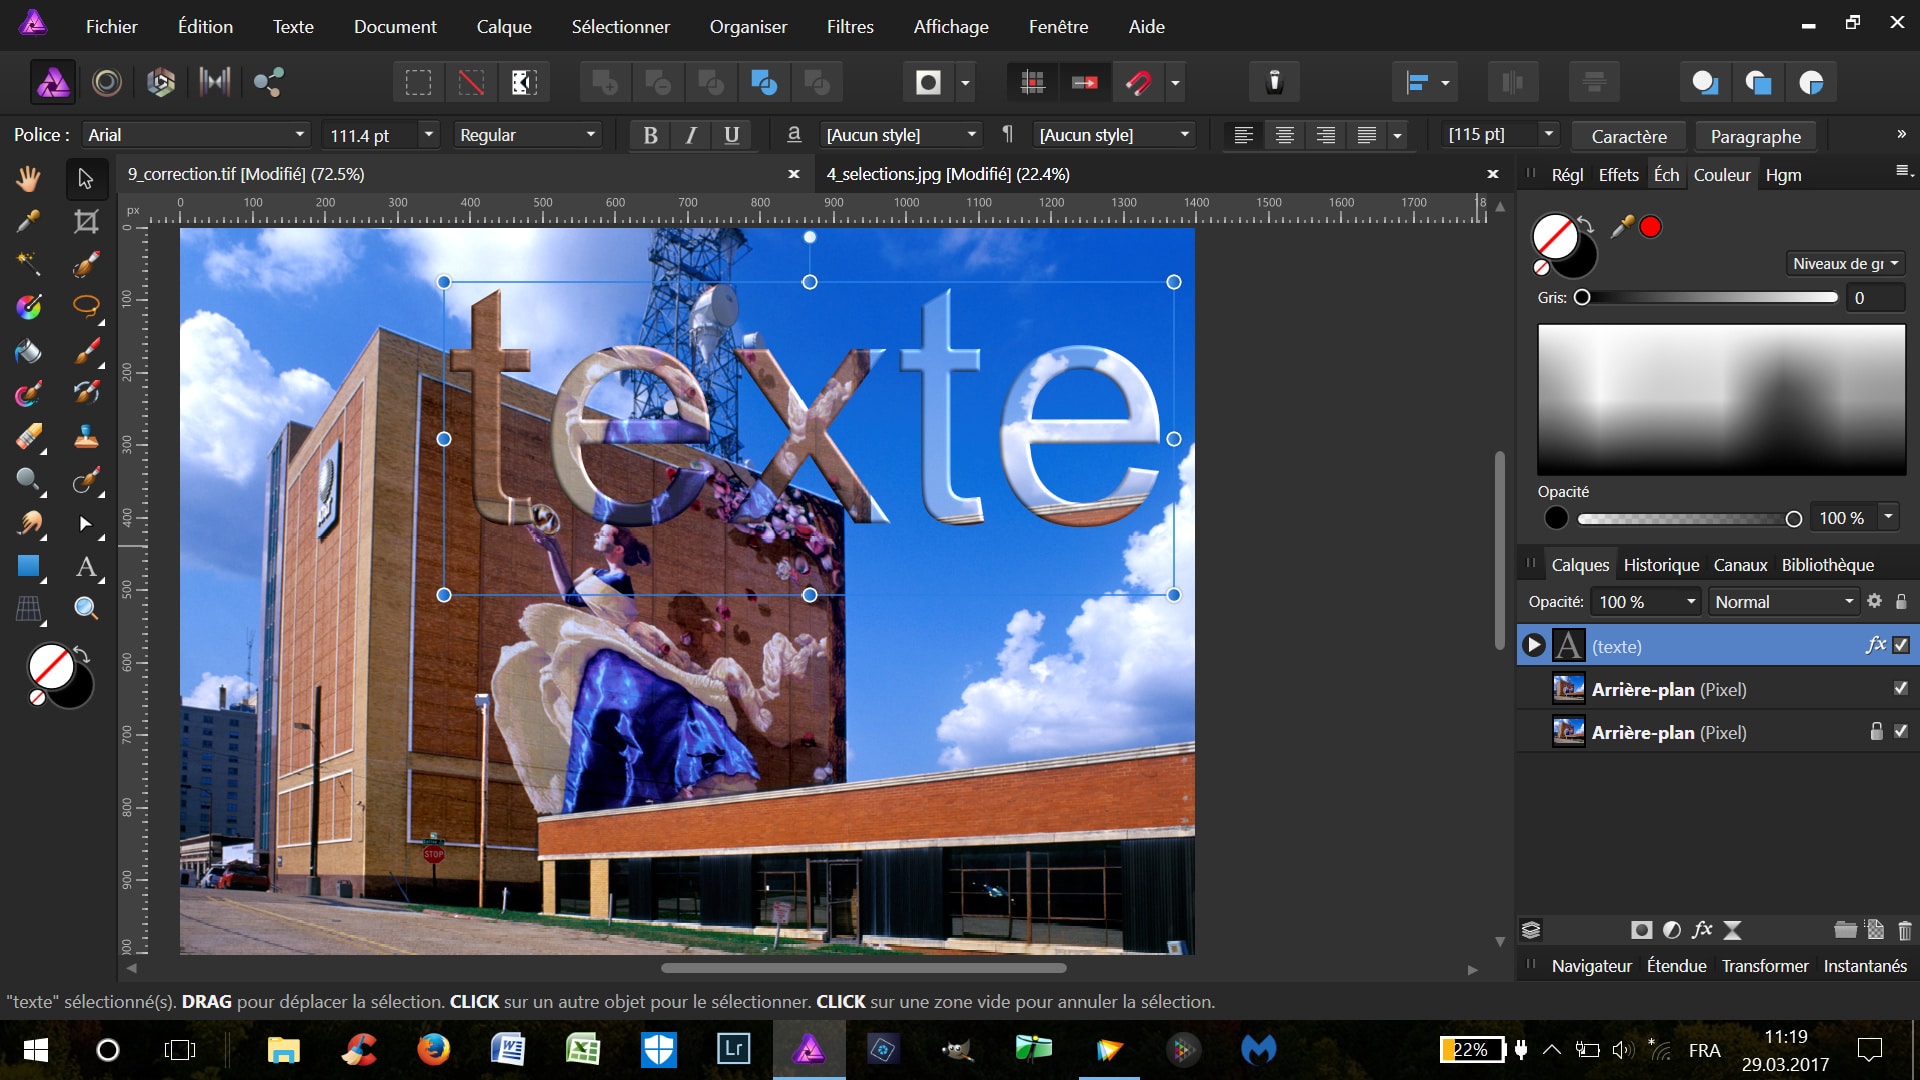This screenshot has width=1920, height=1080.
Task: Select the Zoom tool in toolbox
Action: tap(87, 608)
